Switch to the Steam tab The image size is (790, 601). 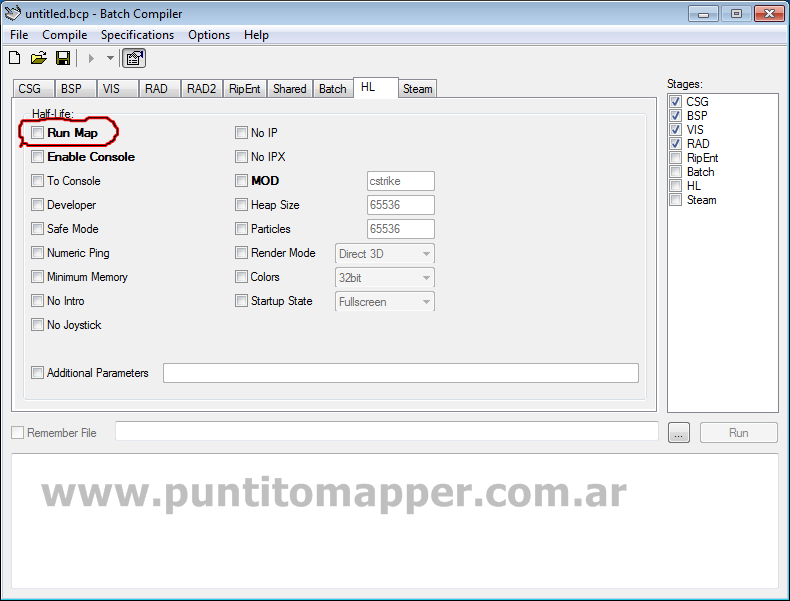418,89
